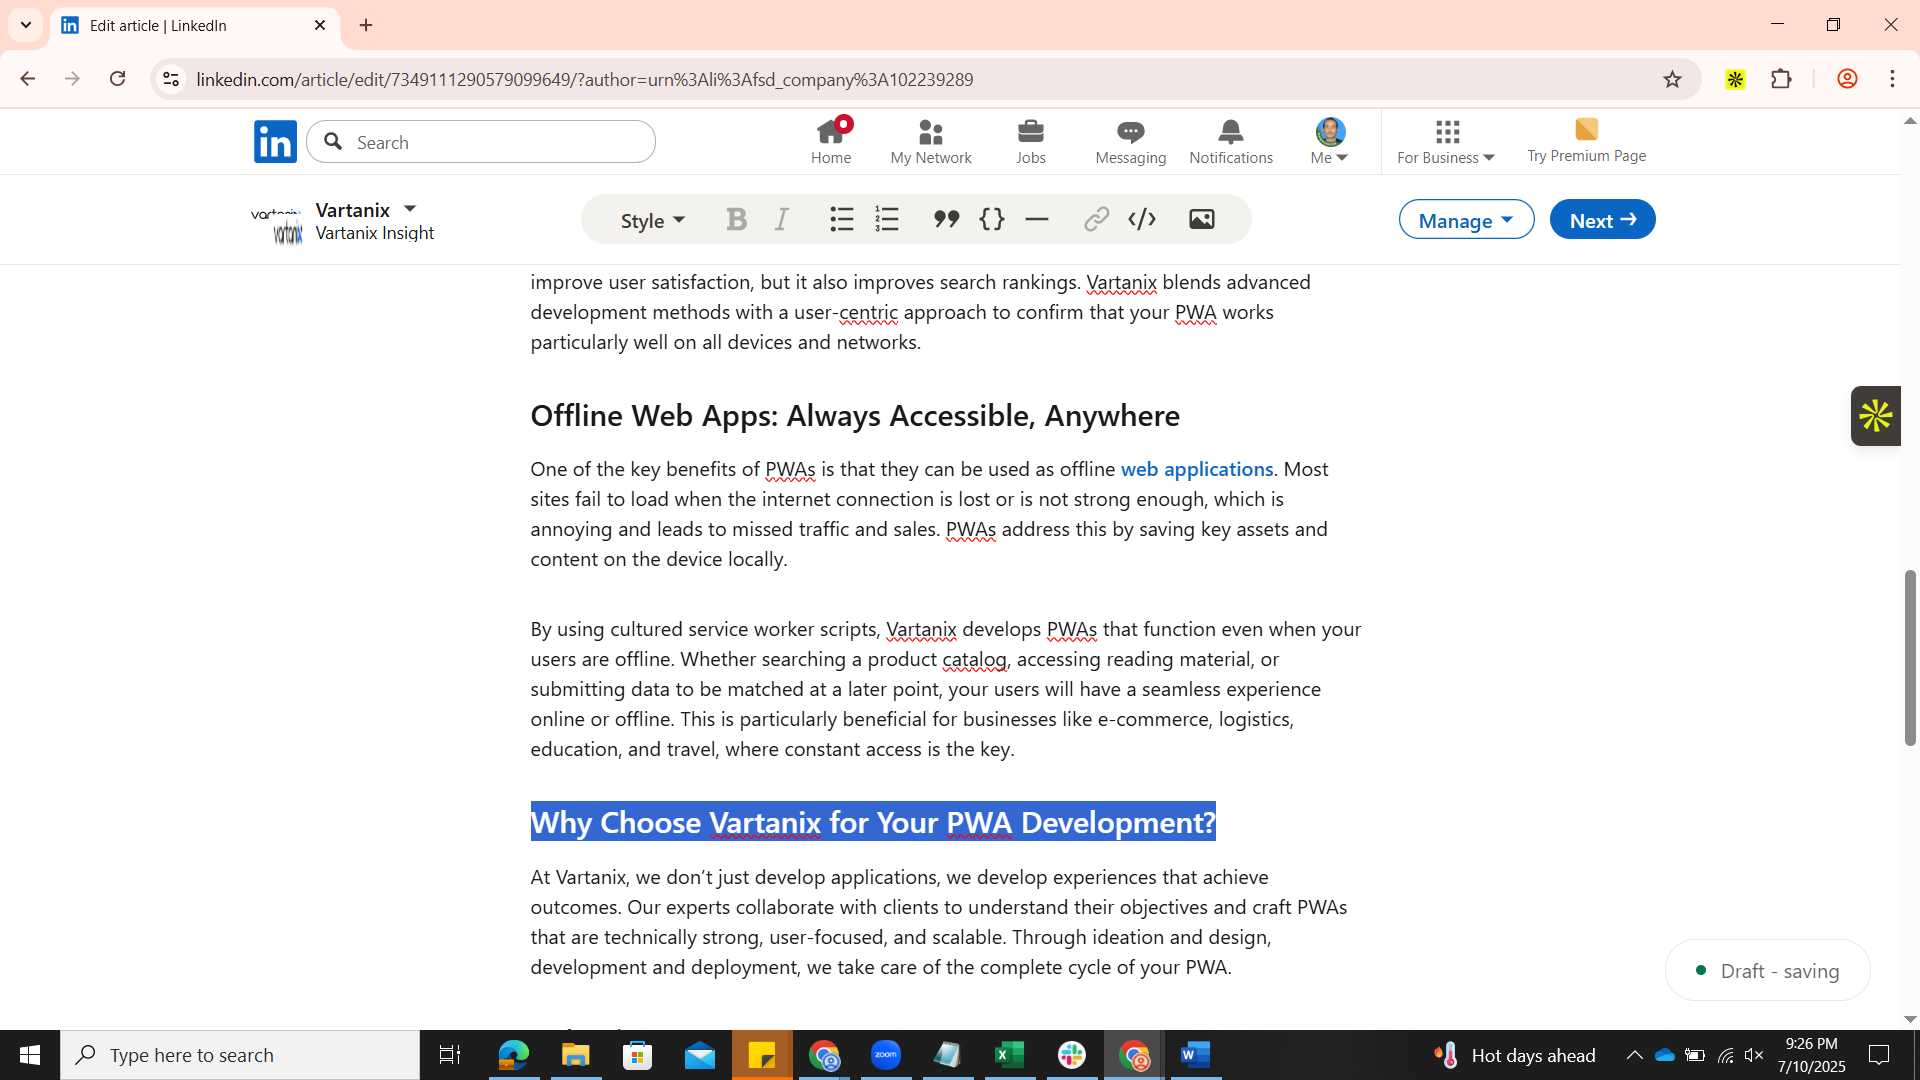The width and height of the screenshot is (1920, 1080).
Task: Open the Manage dropdown menu
Action: point(1466,219)
